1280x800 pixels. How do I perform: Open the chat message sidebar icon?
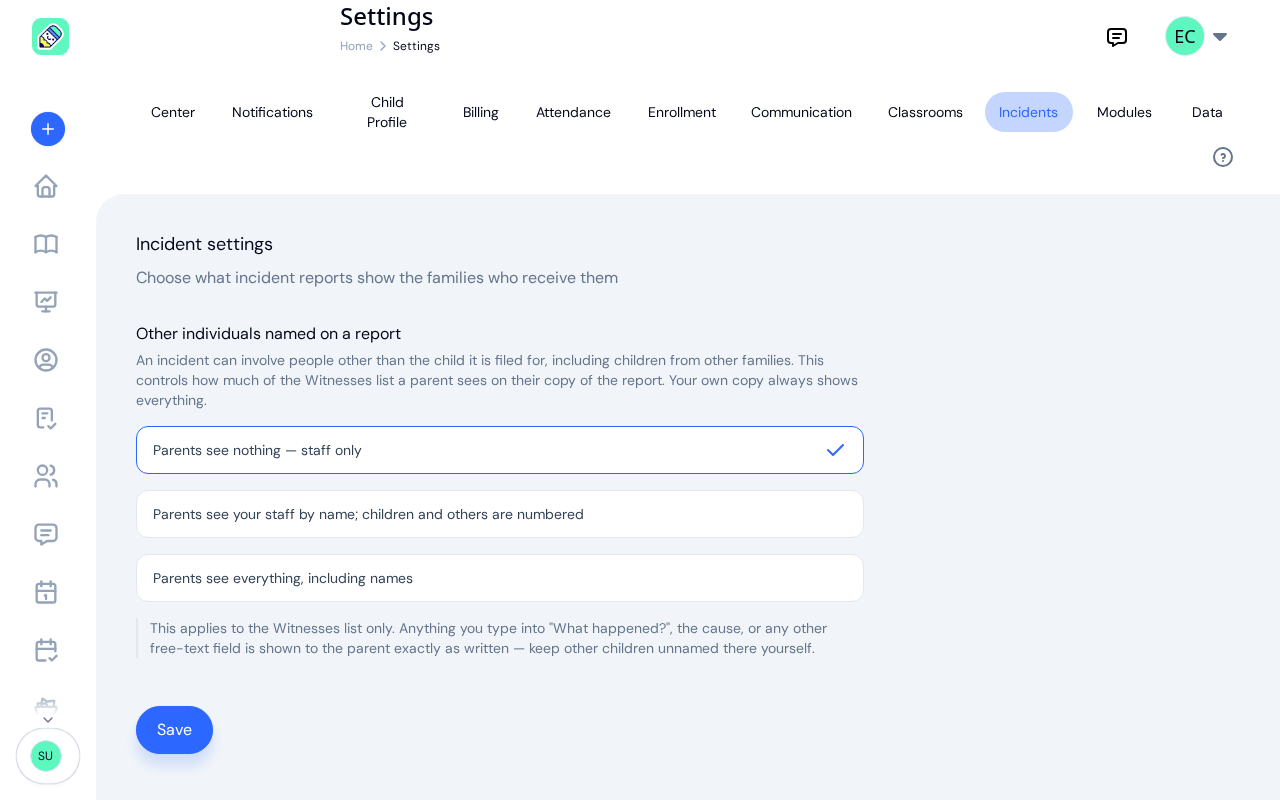[46, 534]
